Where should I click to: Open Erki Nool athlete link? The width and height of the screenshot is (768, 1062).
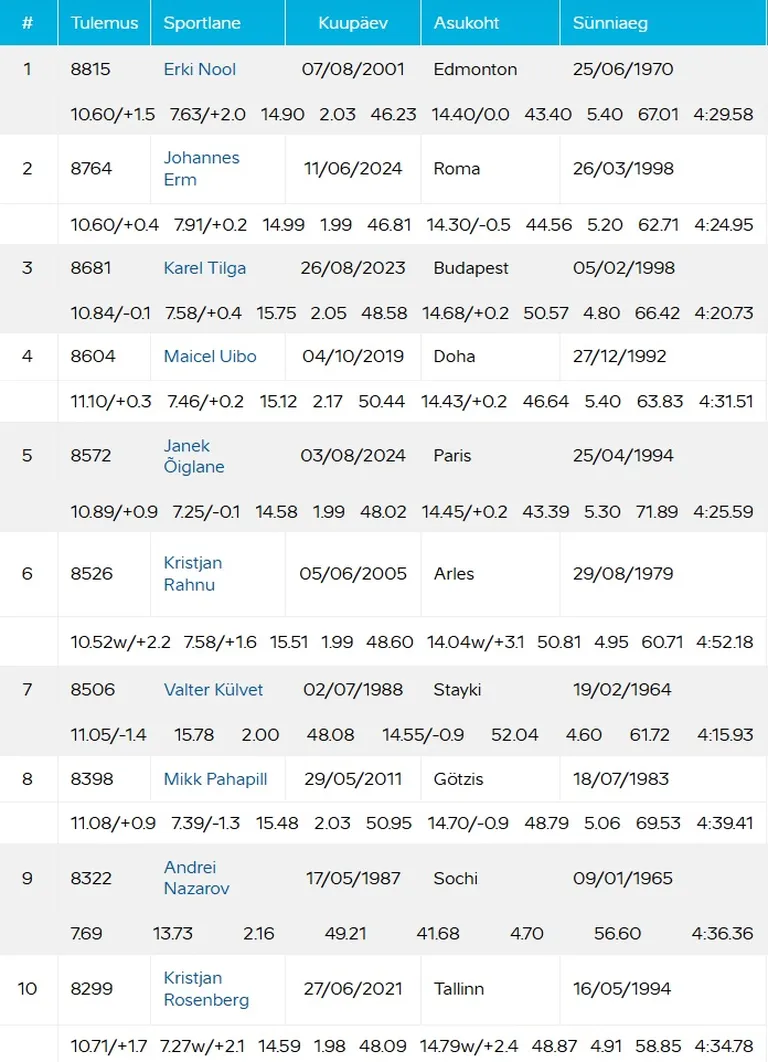200,70
